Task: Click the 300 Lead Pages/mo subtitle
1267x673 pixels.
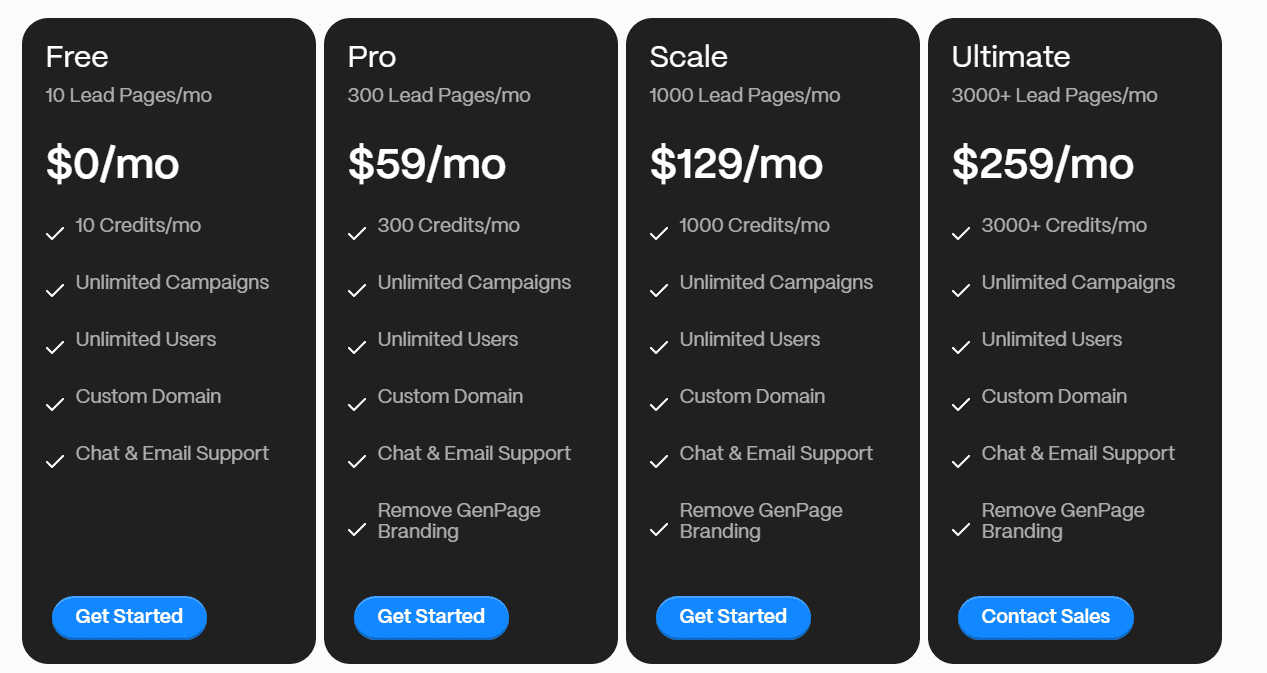Action: [438, 95]
